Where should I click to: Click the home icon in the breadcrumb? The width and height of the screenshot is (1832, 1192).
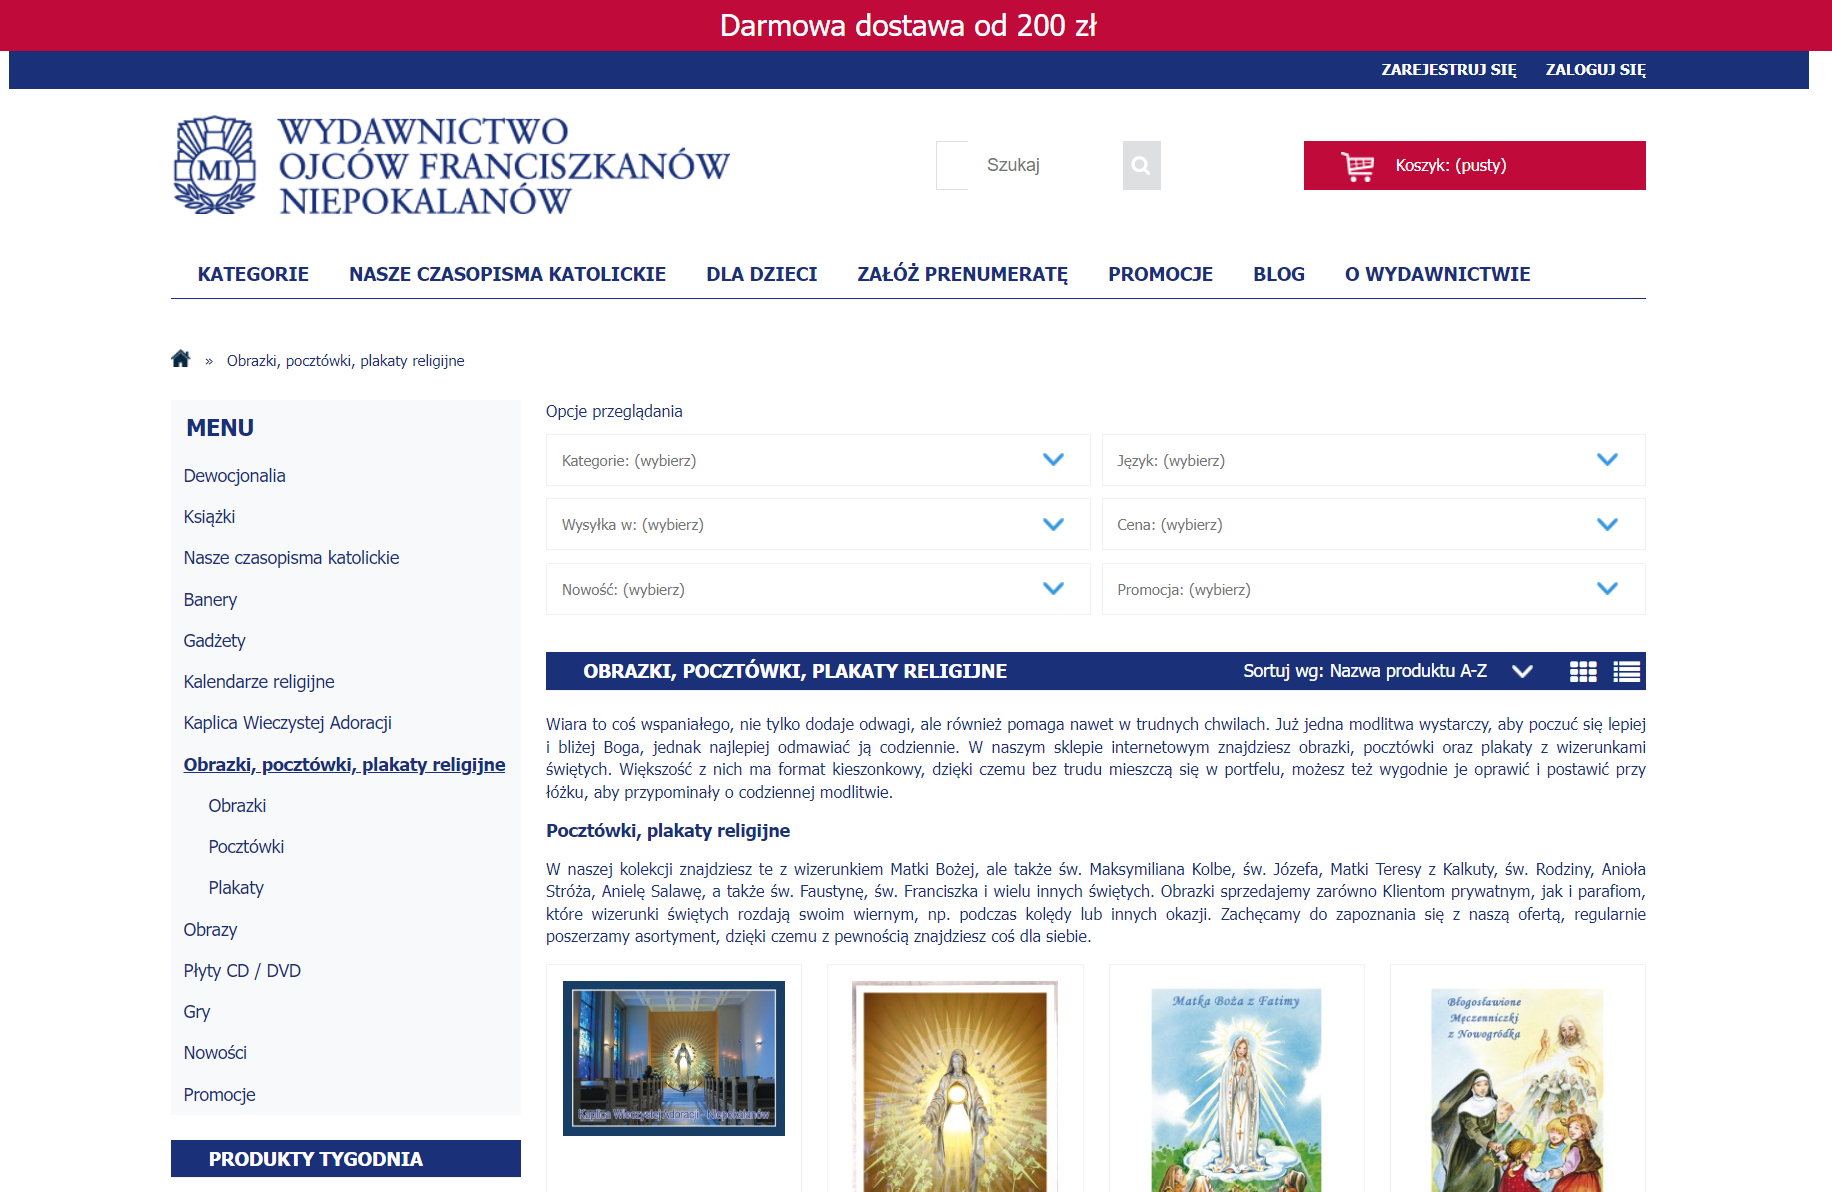pos(181,359)
